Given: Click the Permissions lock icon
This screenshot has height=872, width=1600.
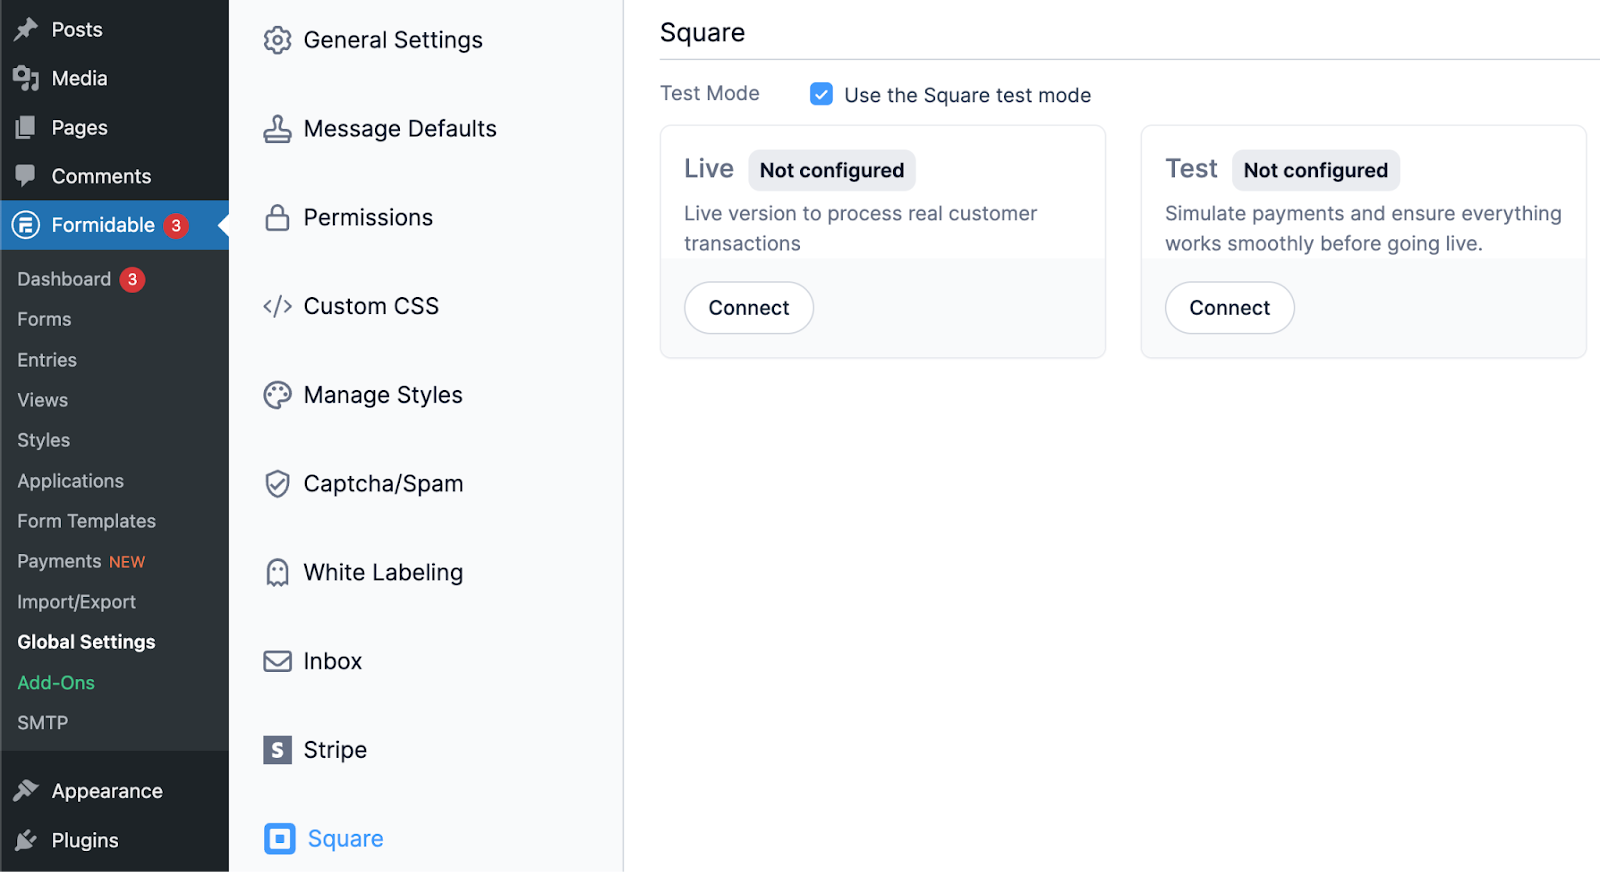Looking at the screenshot, I should coord(277,217).
